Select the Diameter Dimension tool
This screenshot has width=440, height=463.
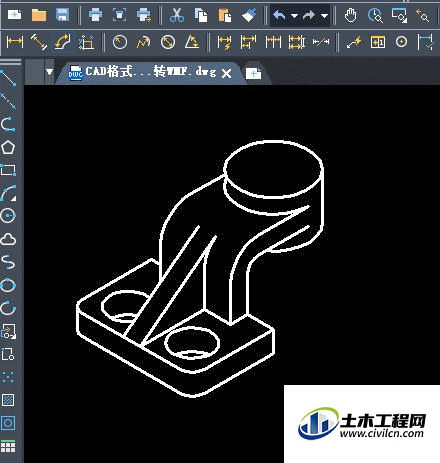pyautogui.click(x=168, y=42)
